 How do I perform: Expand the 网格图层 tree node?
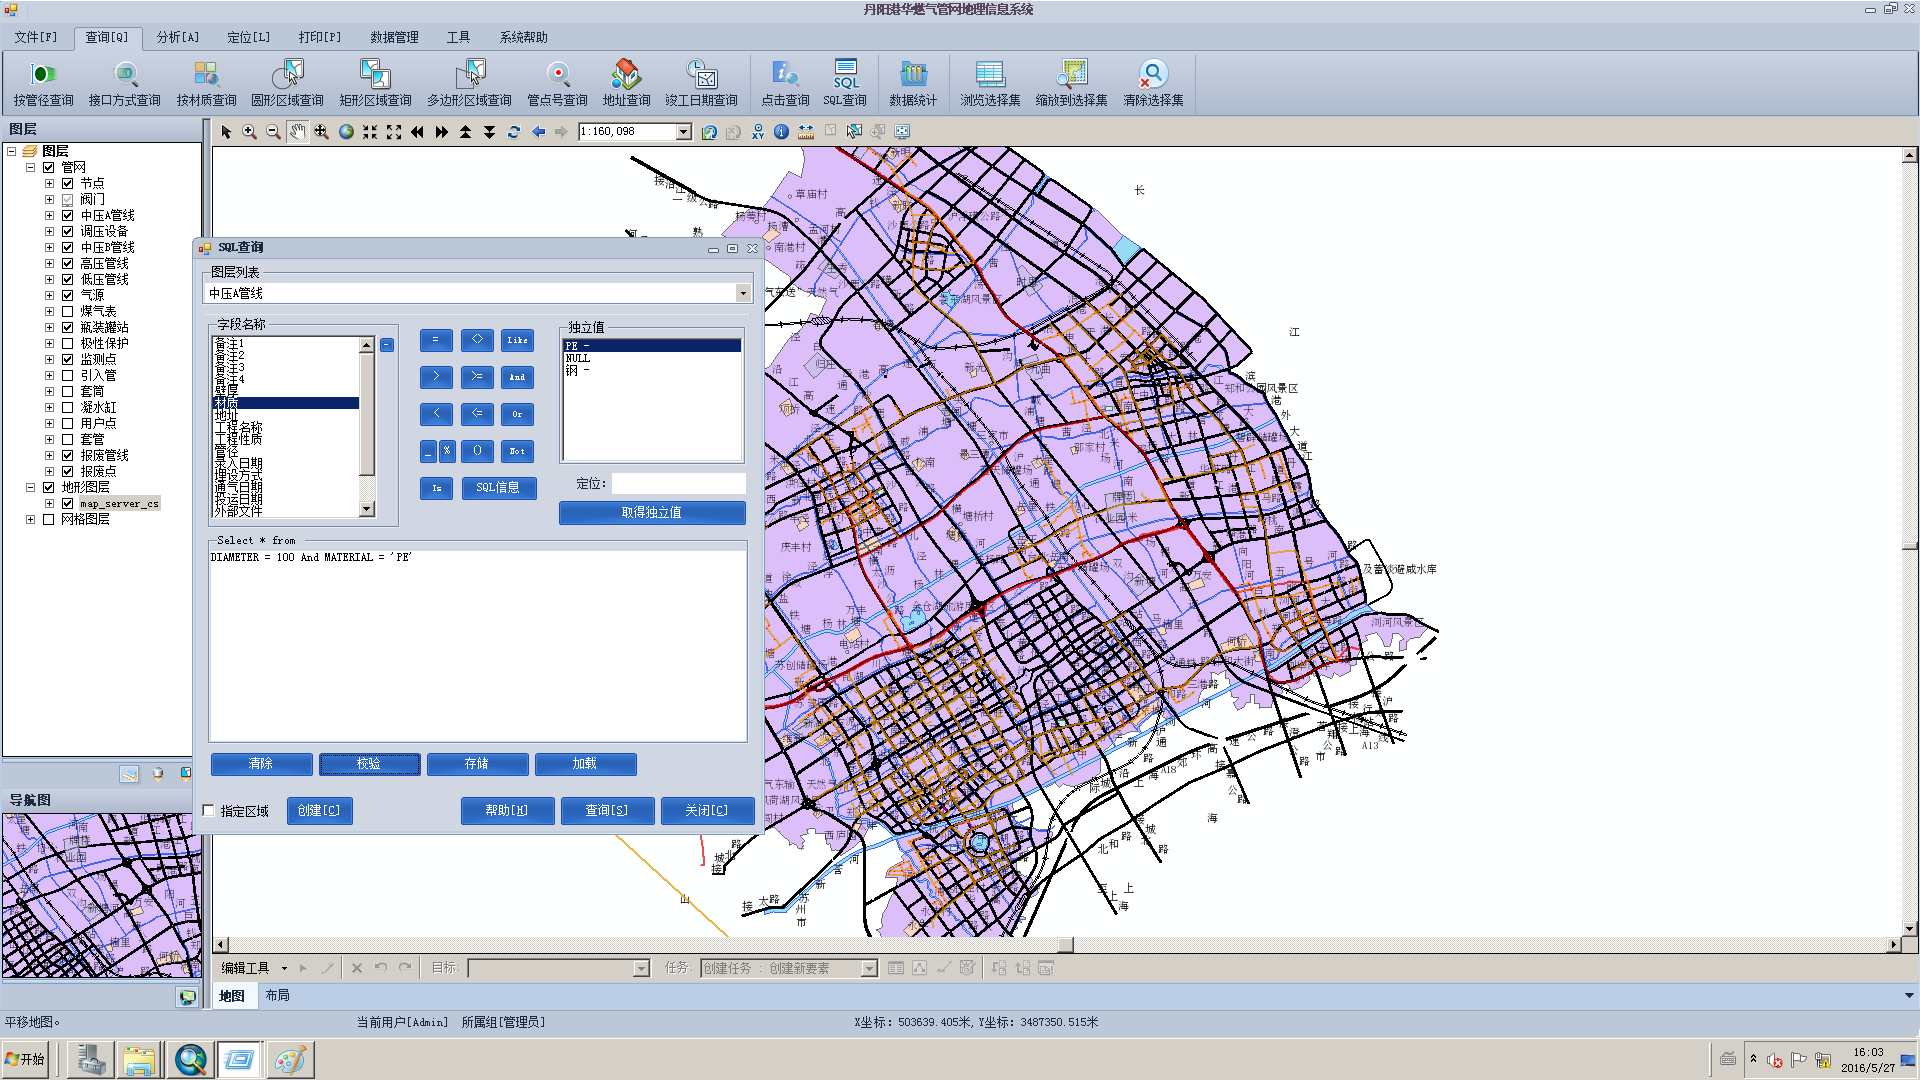point(31,520)
